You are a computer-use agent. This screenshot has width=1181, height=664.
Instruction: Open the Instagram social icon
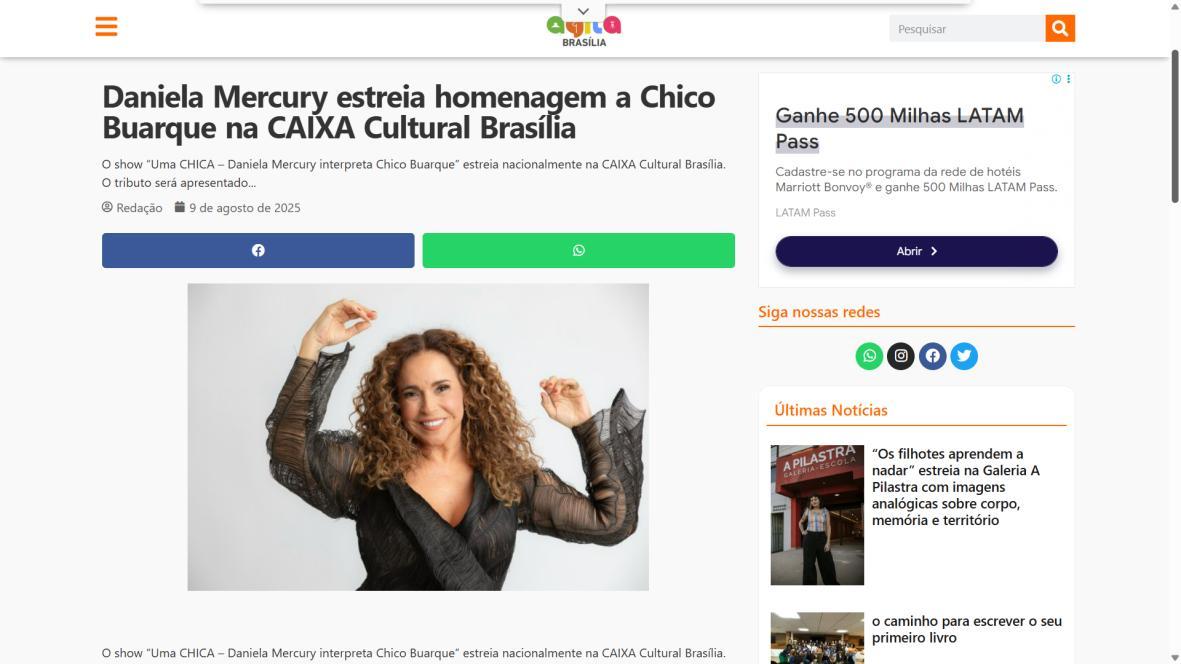click(x=901, y=356)
